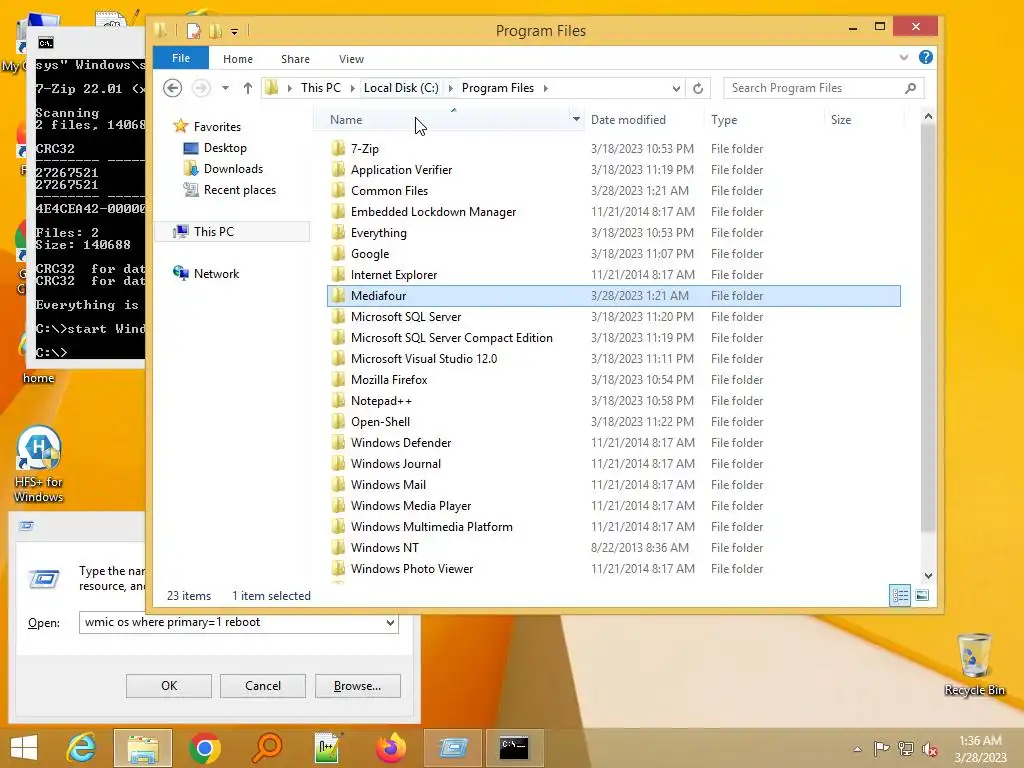Open the Home ribbon tab

coord(238,59)
